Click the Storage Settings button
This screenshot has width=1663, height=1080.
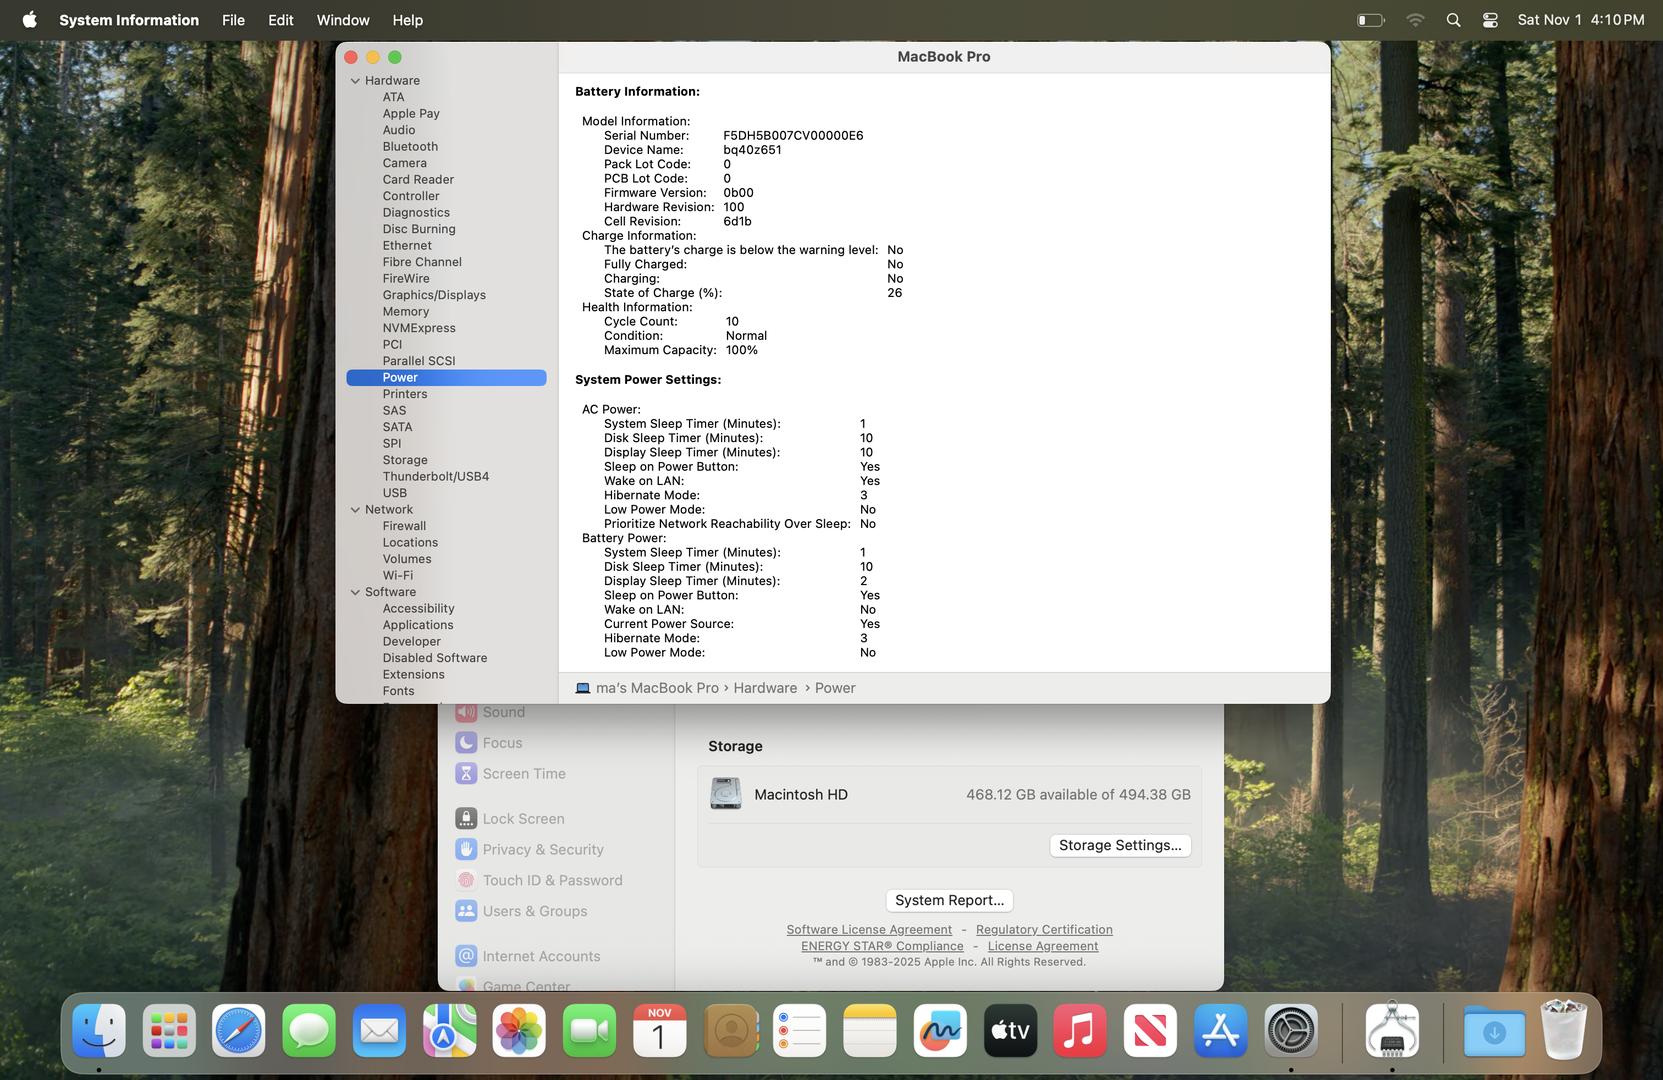[x=1119, y=845]
